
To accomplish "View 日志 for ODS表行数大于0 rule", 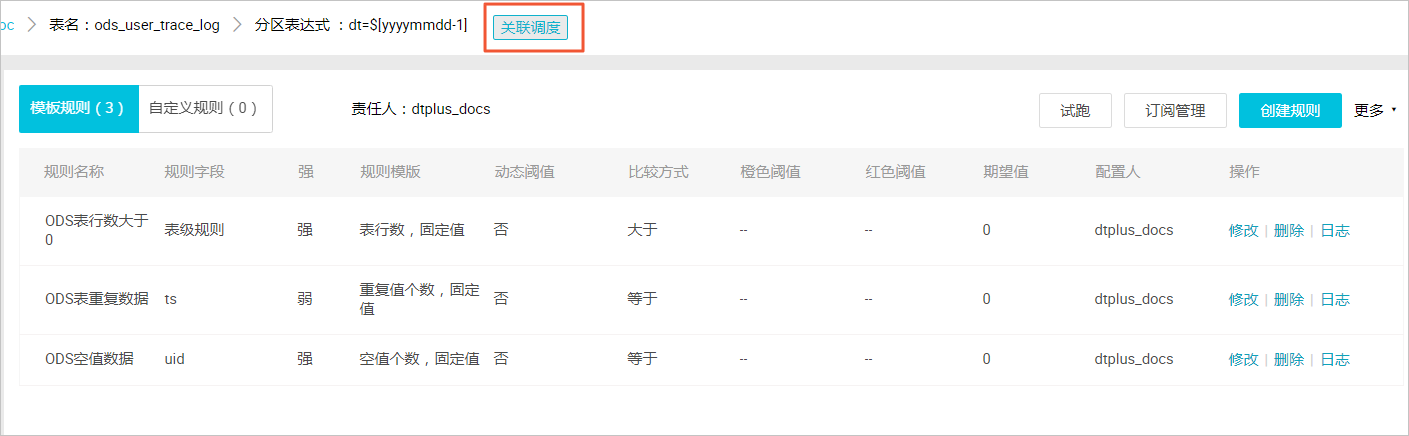I will [x=1335, y=230].
